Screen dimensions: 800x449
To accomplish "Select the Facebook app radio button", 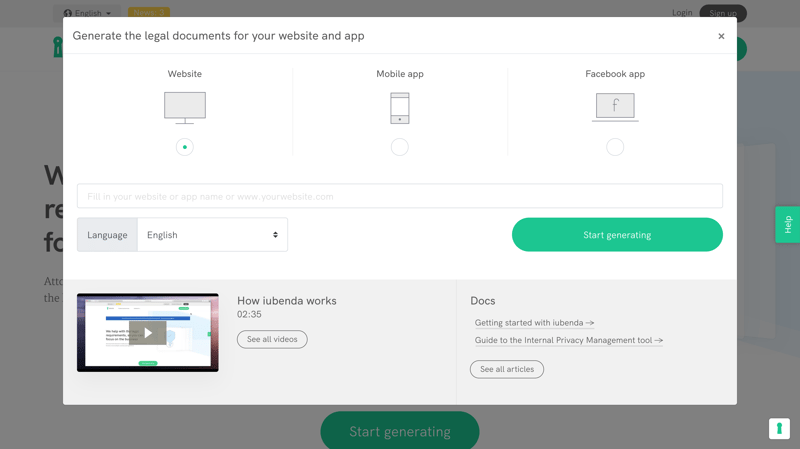I will click(615, 147).
